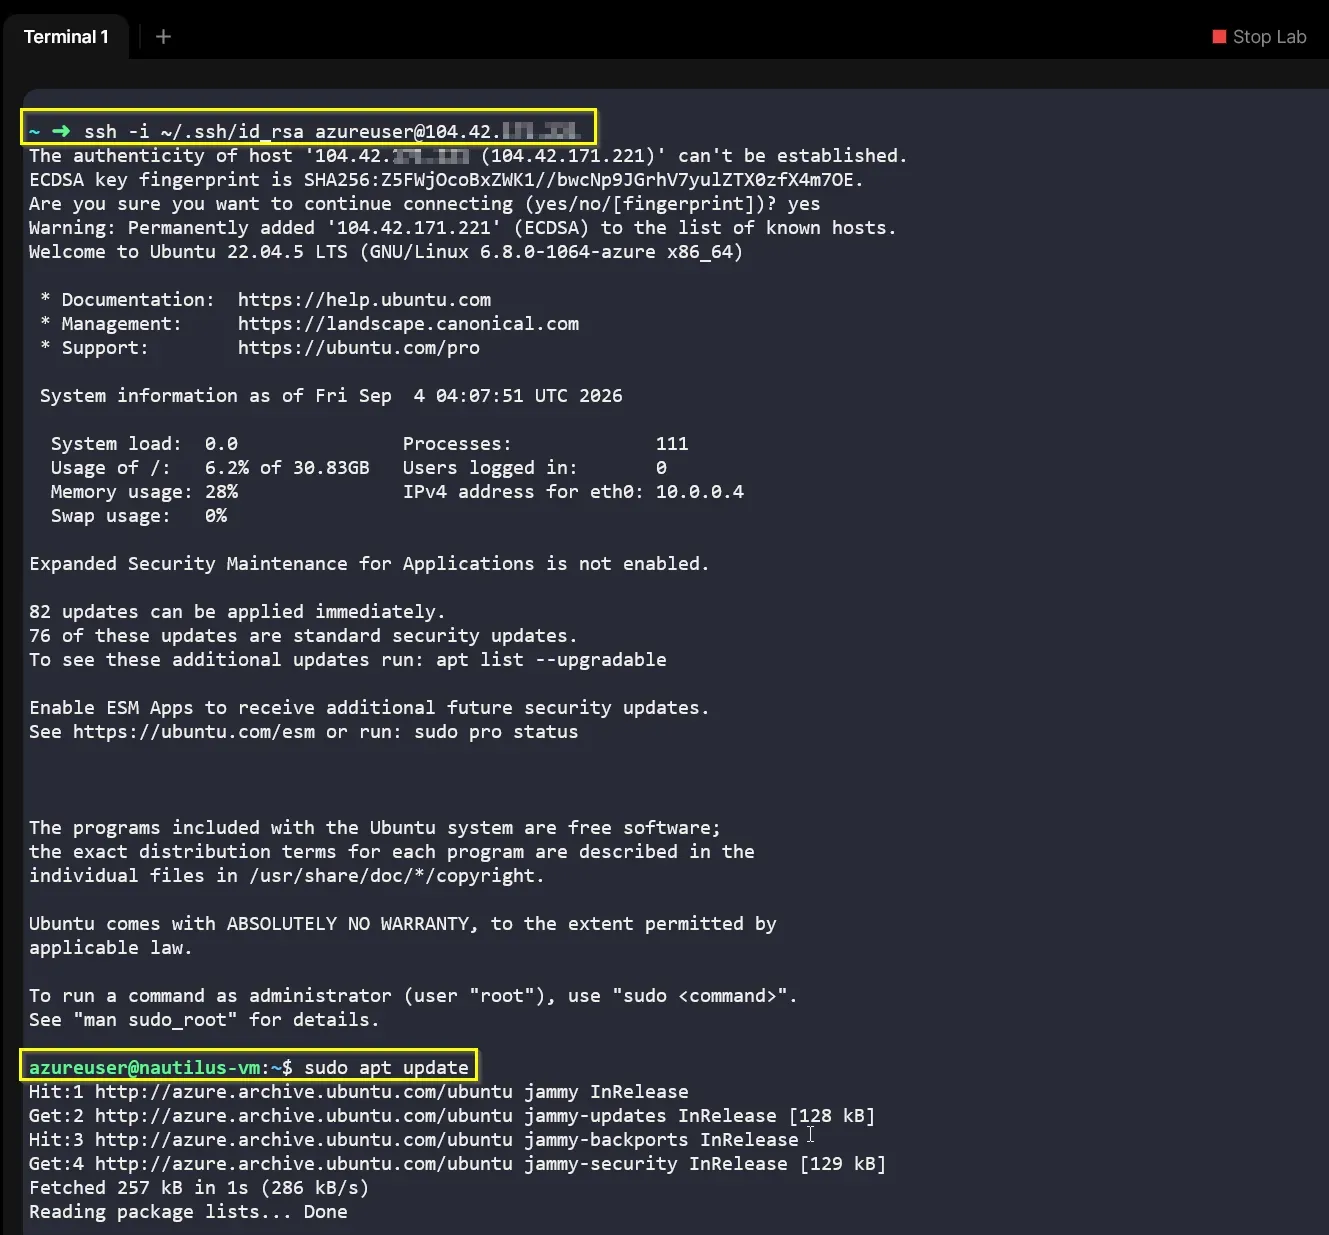
Task: Click the 'sudo pro status' text
Action: point(496,732)
